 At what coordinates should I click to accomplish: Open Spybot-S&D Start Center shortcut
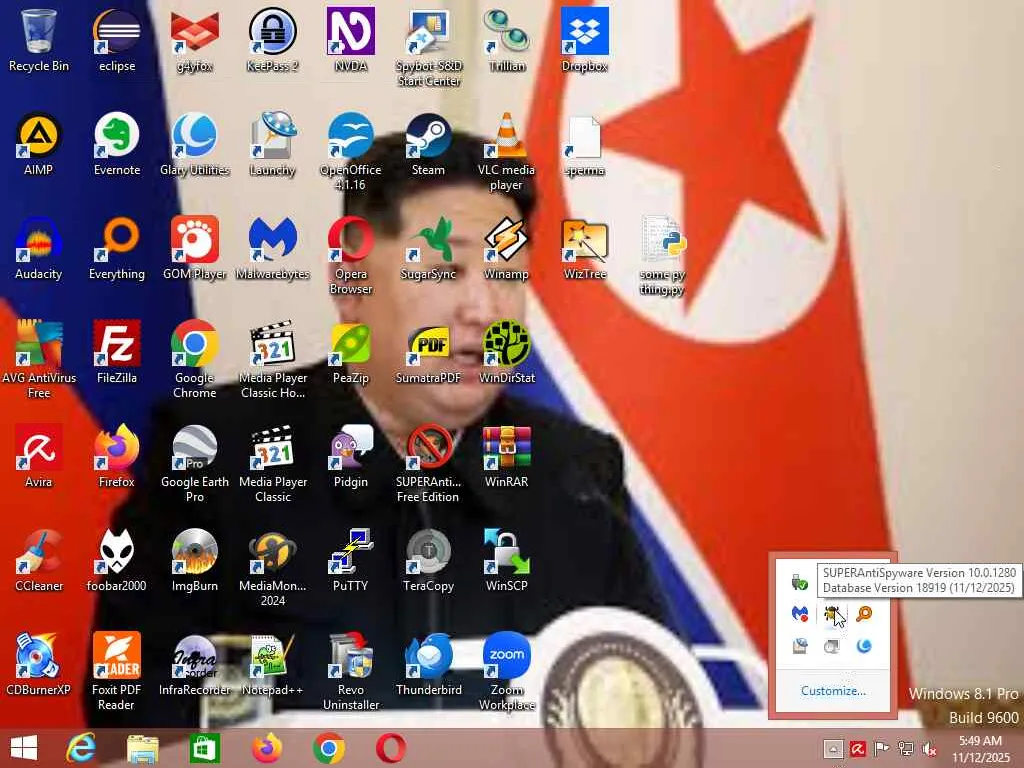coord(428,47)
